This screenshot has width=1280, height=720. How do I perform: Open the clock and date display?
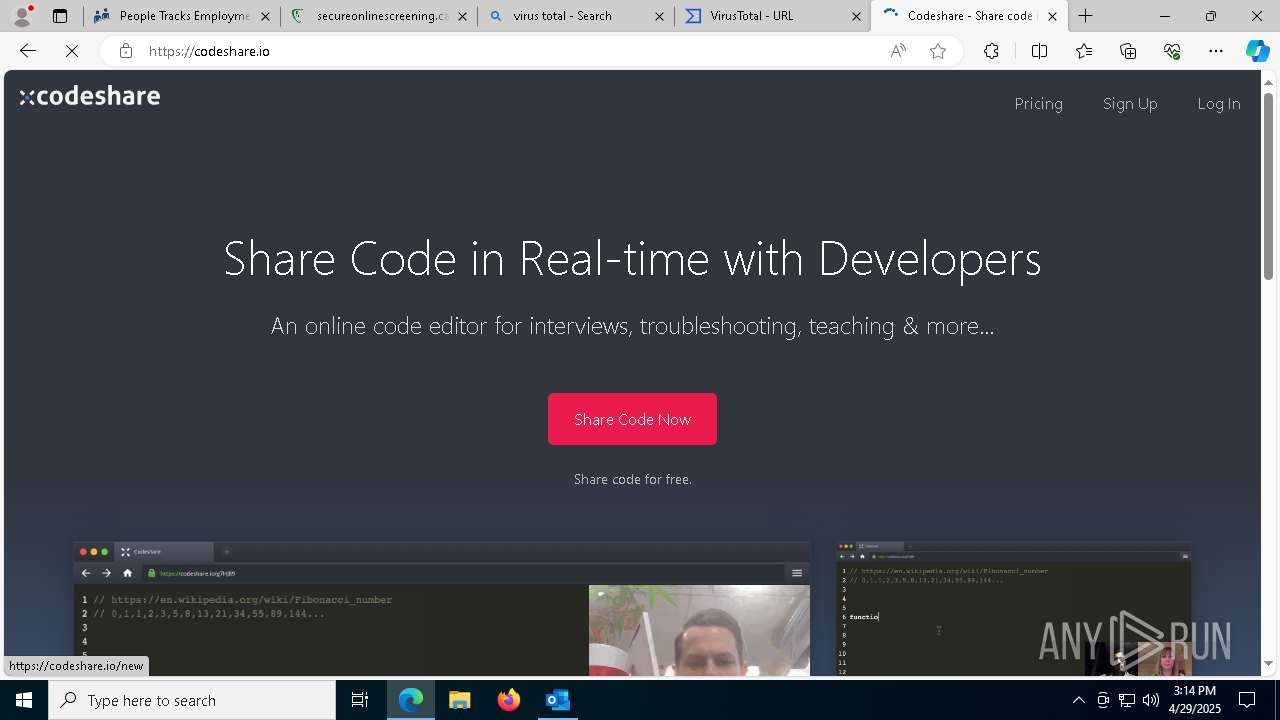click(x=1195, y=700)
